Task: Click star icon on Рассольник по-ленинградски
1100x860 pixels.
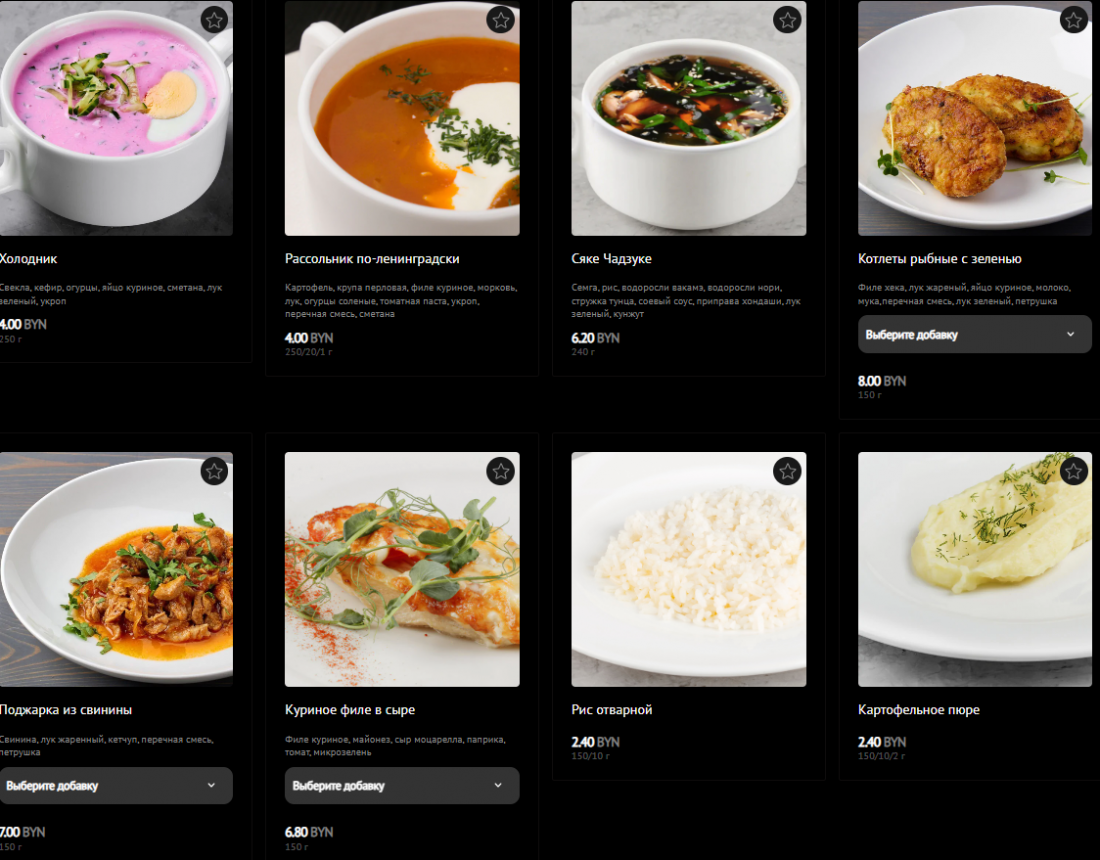Action: coord(501,20)
